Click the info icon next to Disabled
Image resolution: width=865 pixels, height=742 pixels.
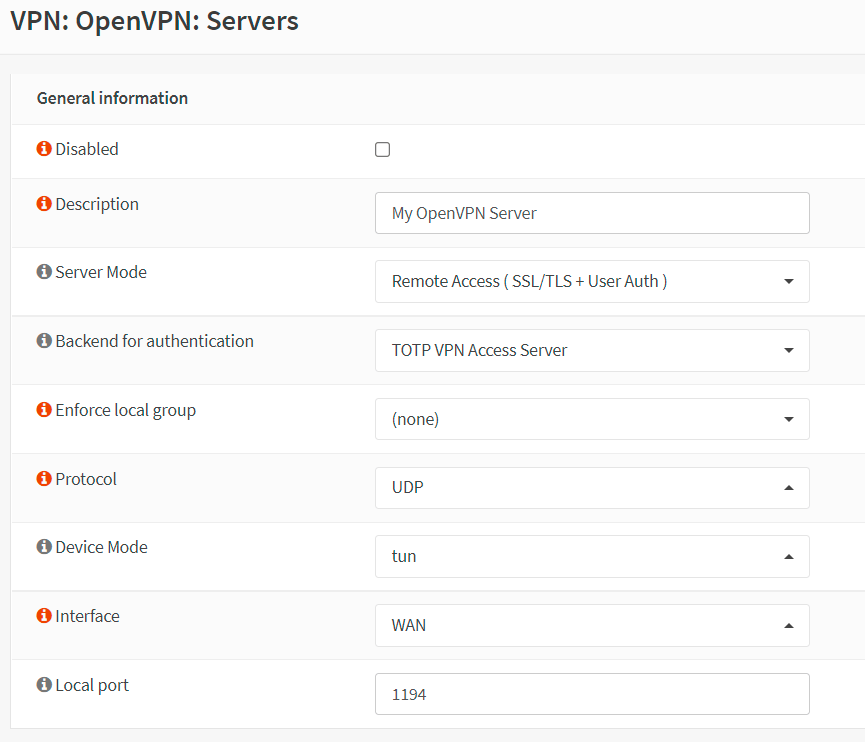point(44,148)
